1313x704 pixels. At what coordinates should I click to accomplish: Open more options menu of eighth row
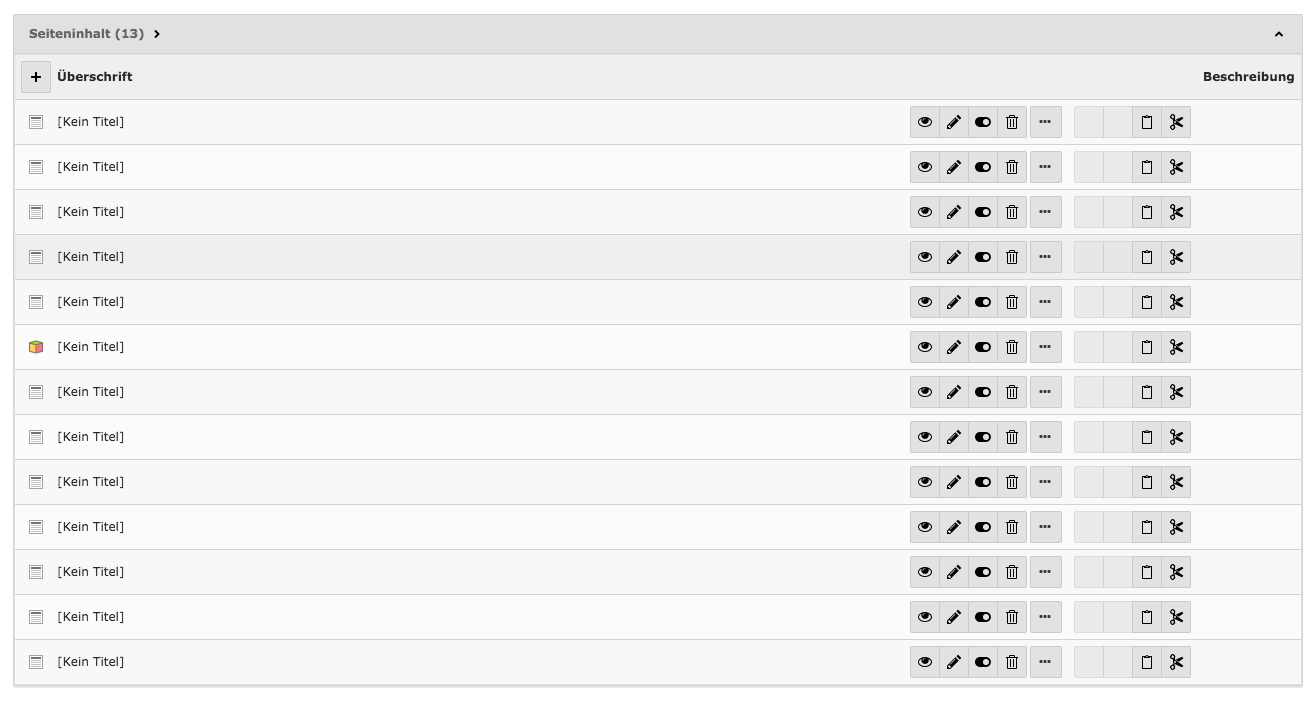1045,437
